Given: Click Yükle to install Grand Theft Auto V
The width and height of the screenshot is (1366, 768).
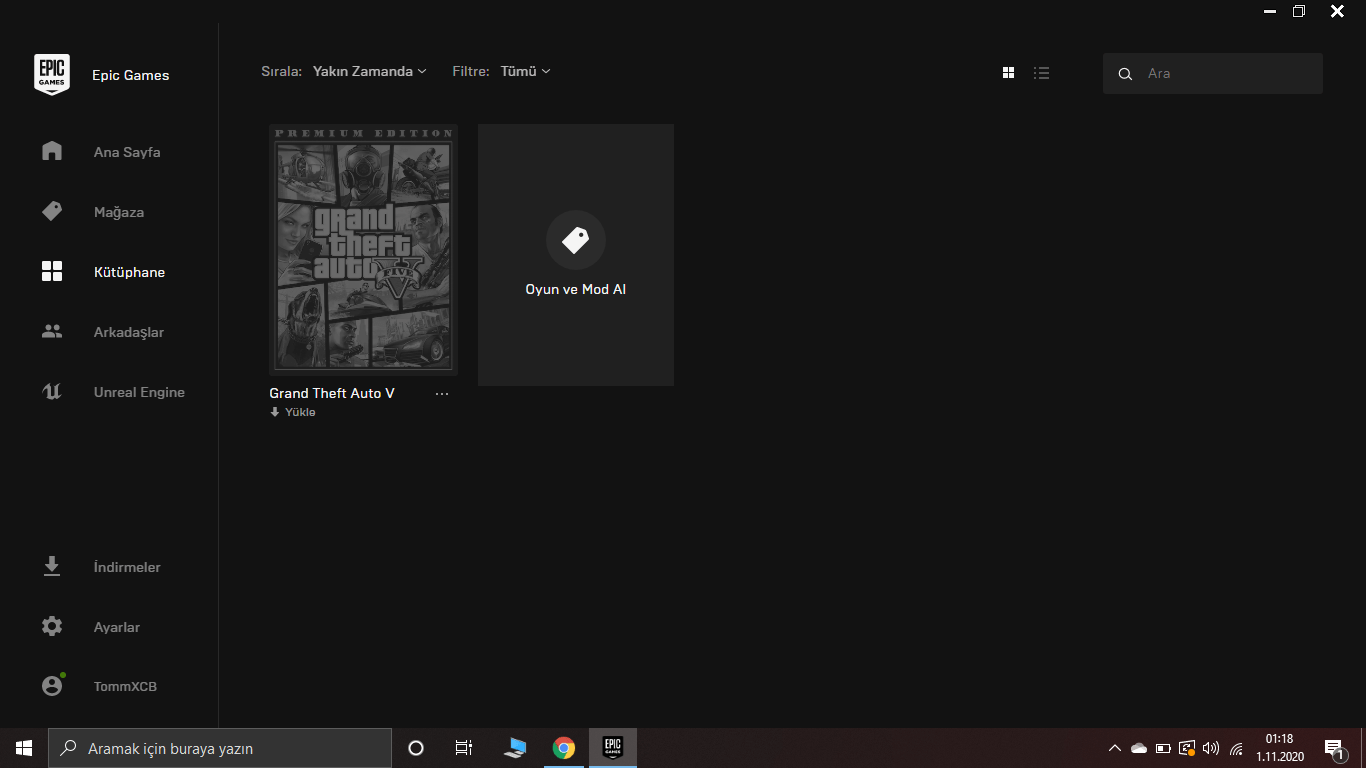Looking at the screenshot, I should [x=293, y=412].
